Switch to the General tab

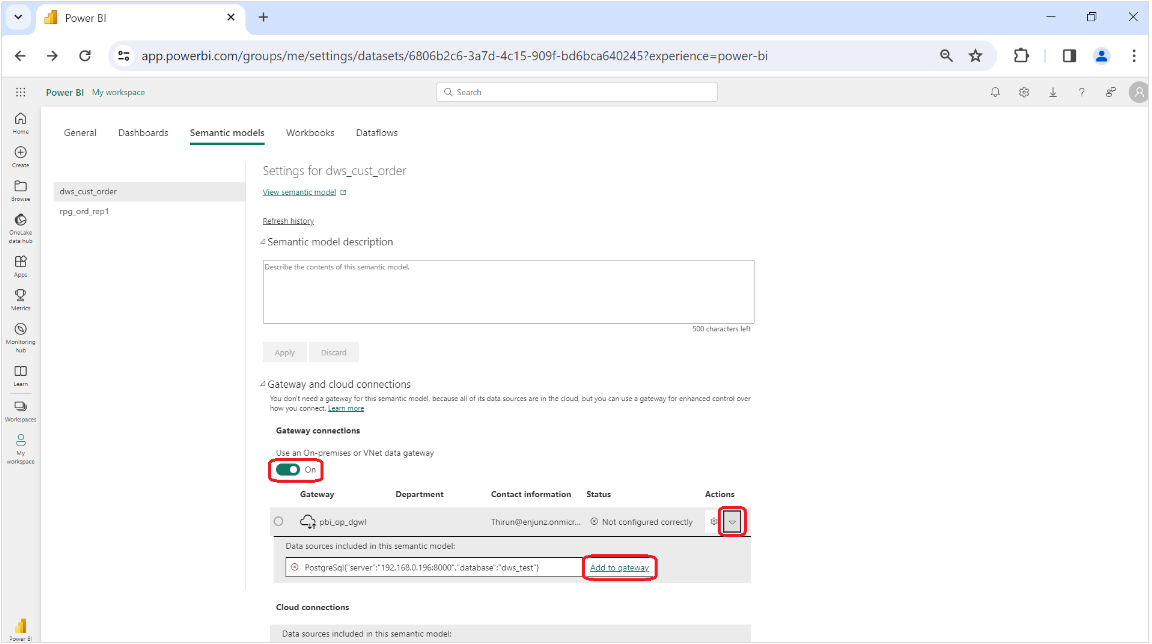pos(80,133)
